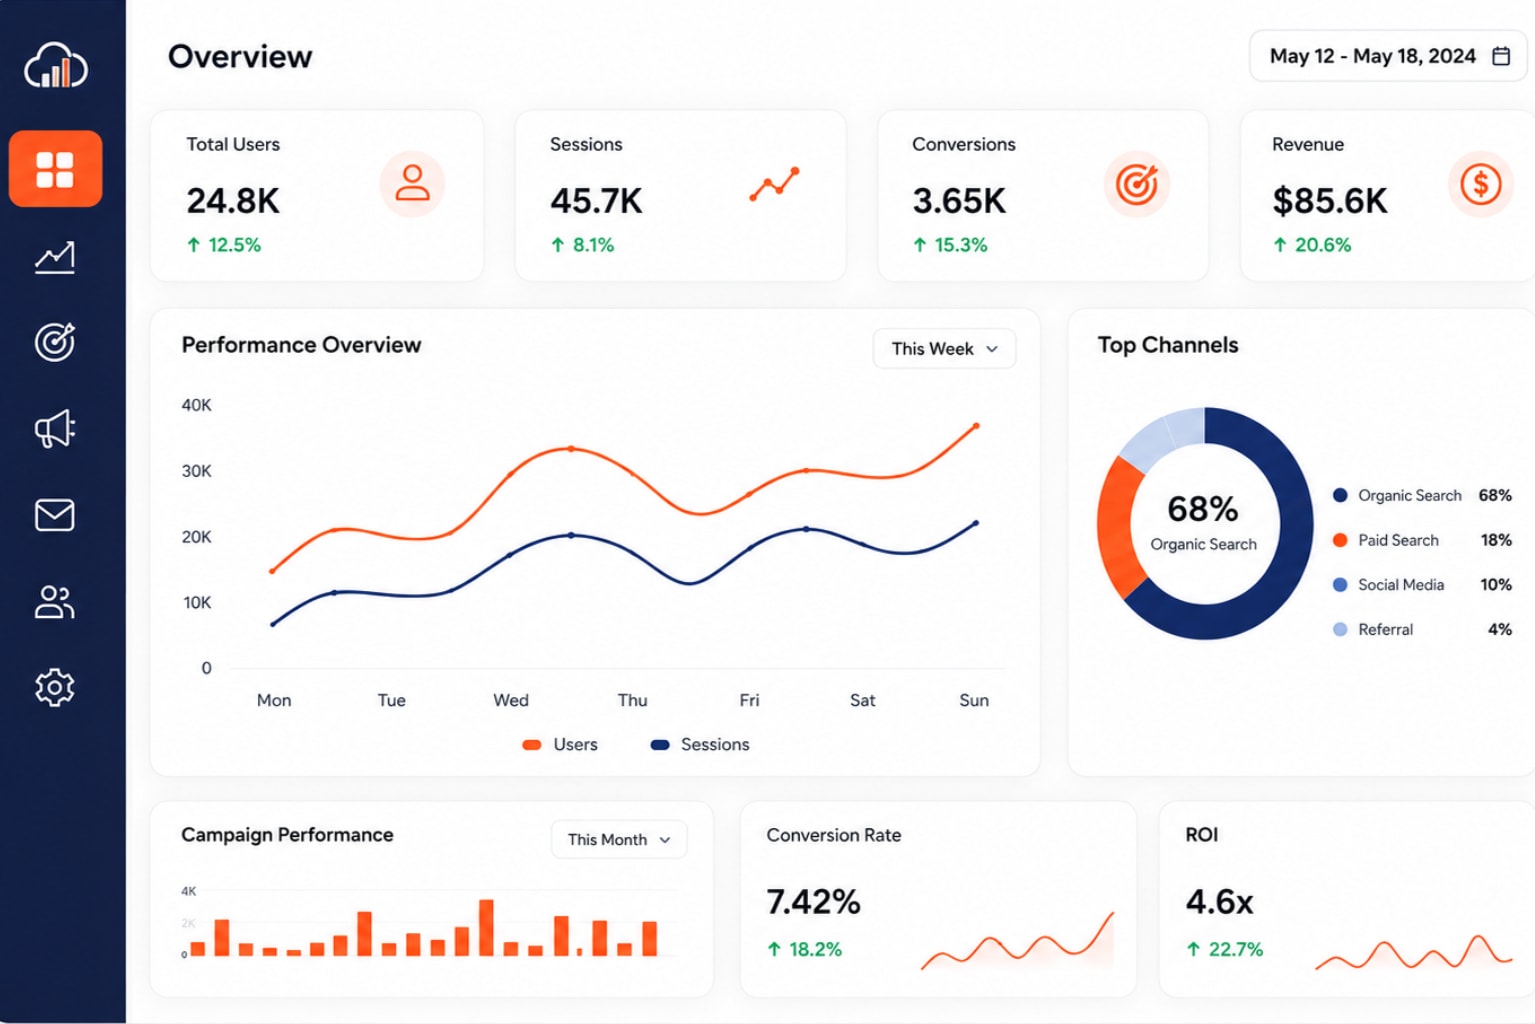This screenshot has height=1024, width=1535.
Task: Click the 68% Organic Search donut center label
Action: coord(1203,522)
